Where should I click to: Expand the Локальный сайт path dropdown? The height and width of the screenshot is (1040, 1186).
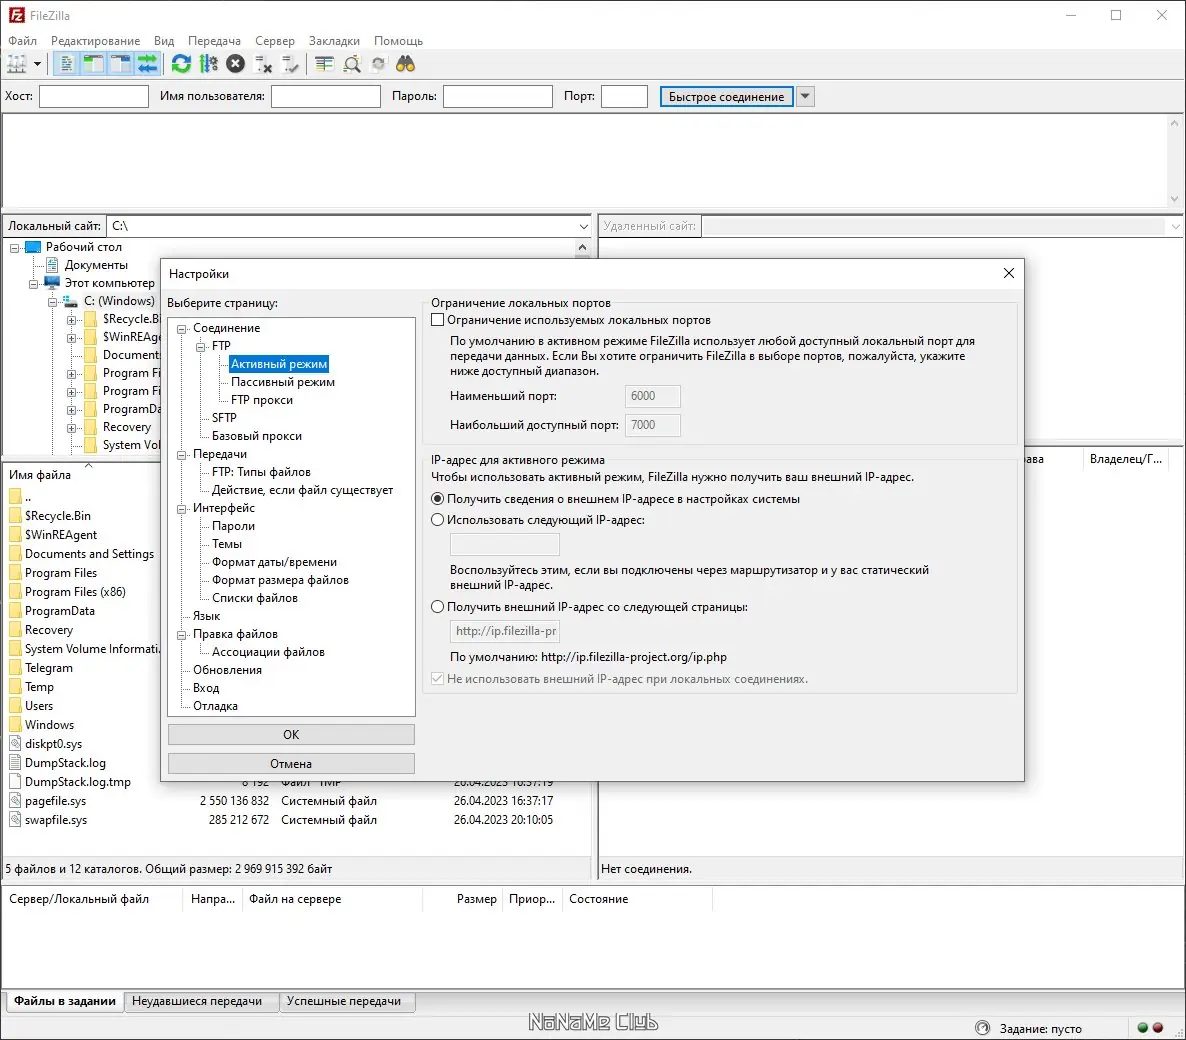[x=584, y=227]
